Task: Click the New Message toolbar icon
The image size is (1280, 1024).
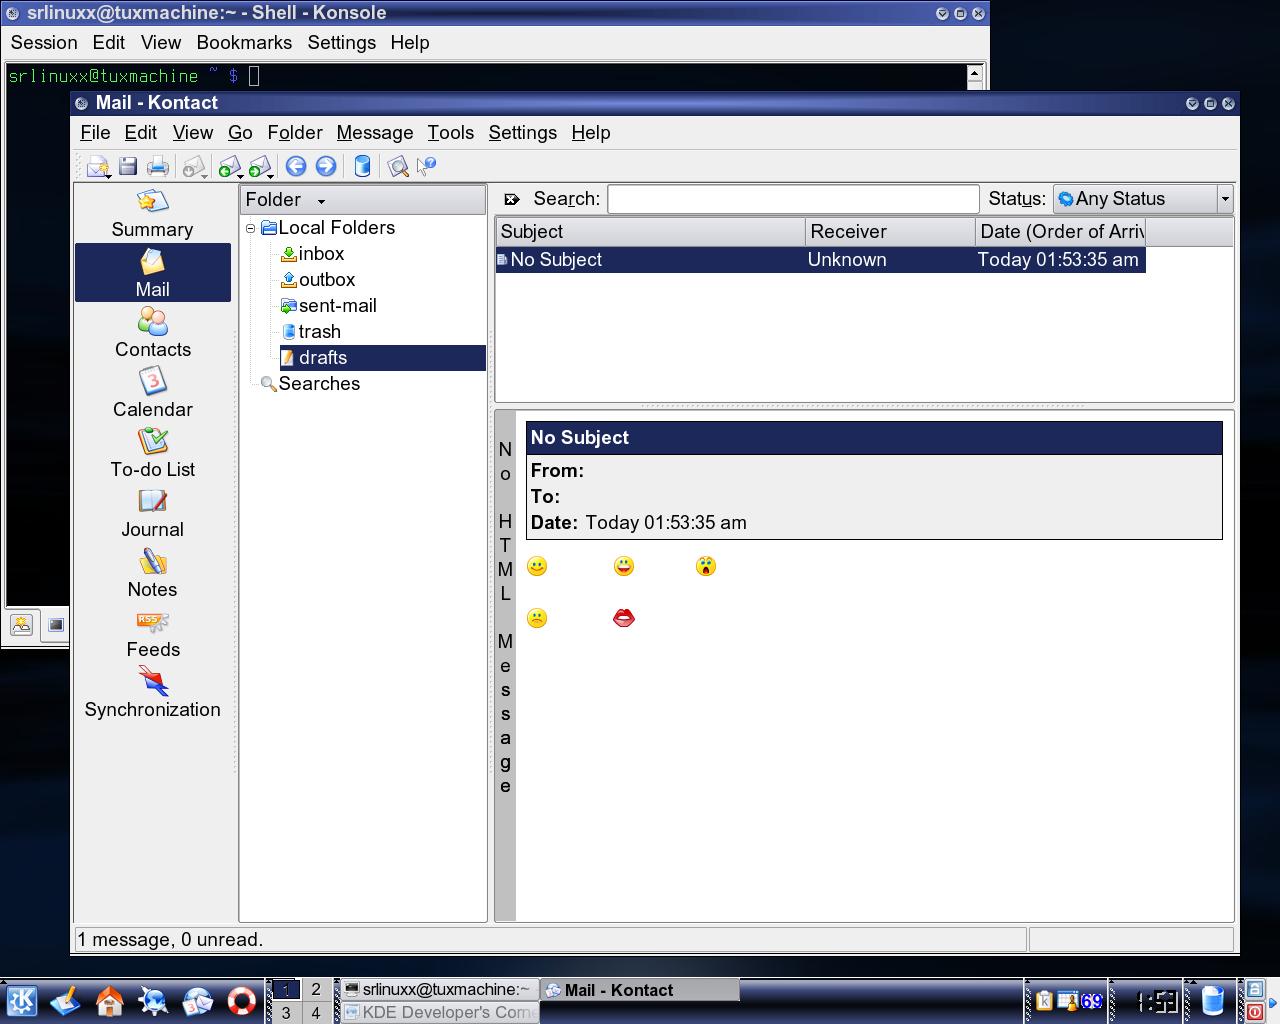Action: tap(96, 166)
